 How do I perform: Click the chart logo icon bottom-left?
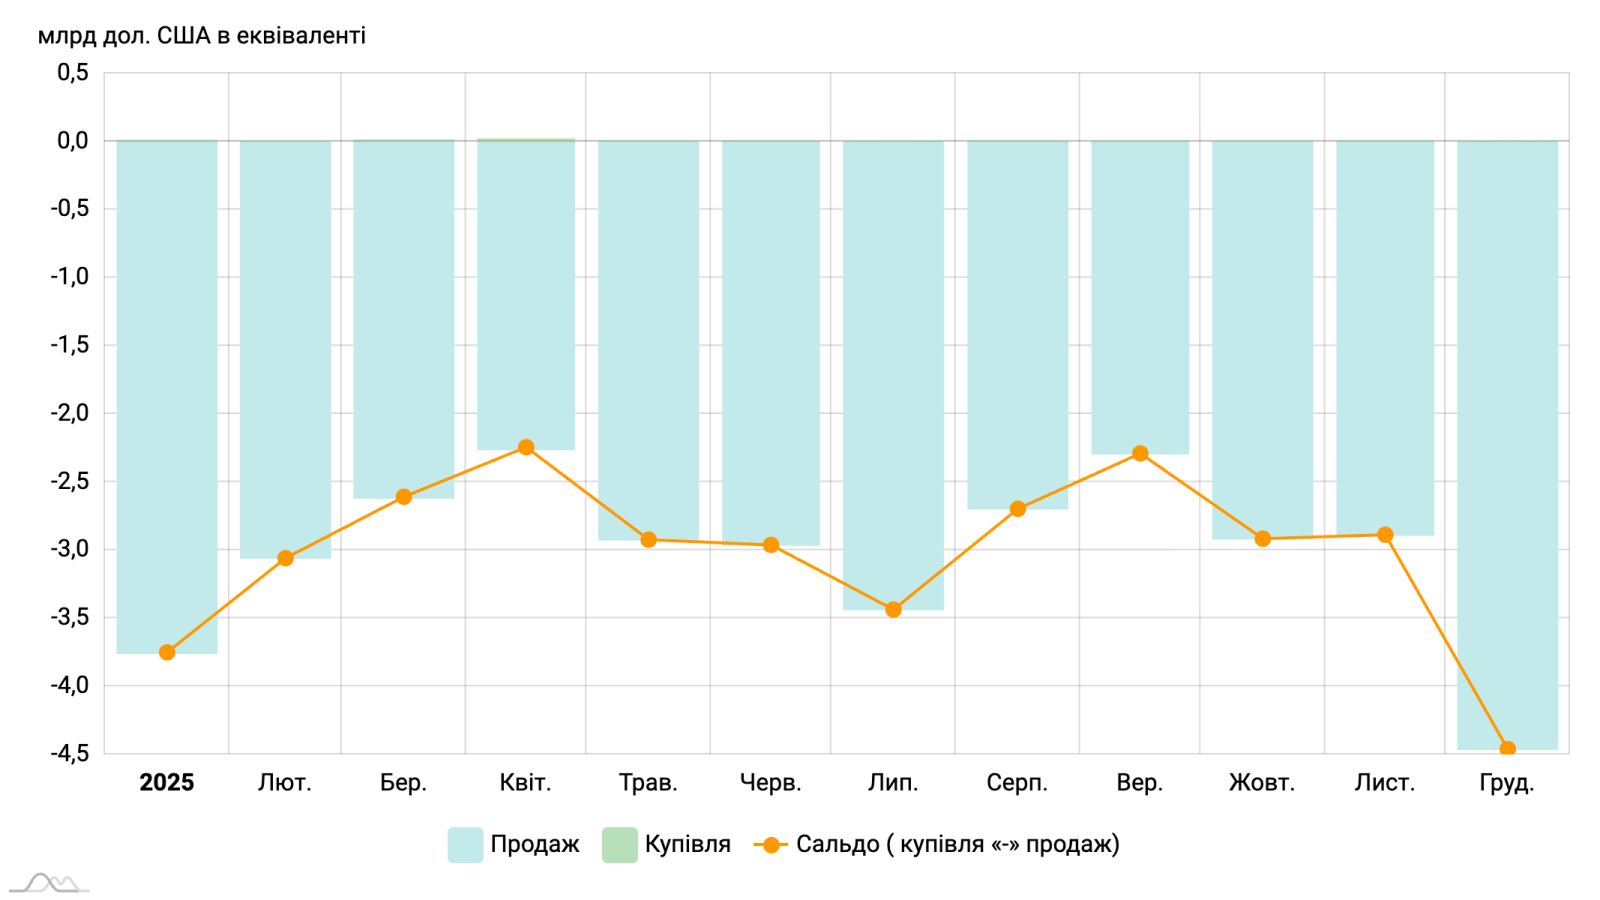click(x=50, y=883)
